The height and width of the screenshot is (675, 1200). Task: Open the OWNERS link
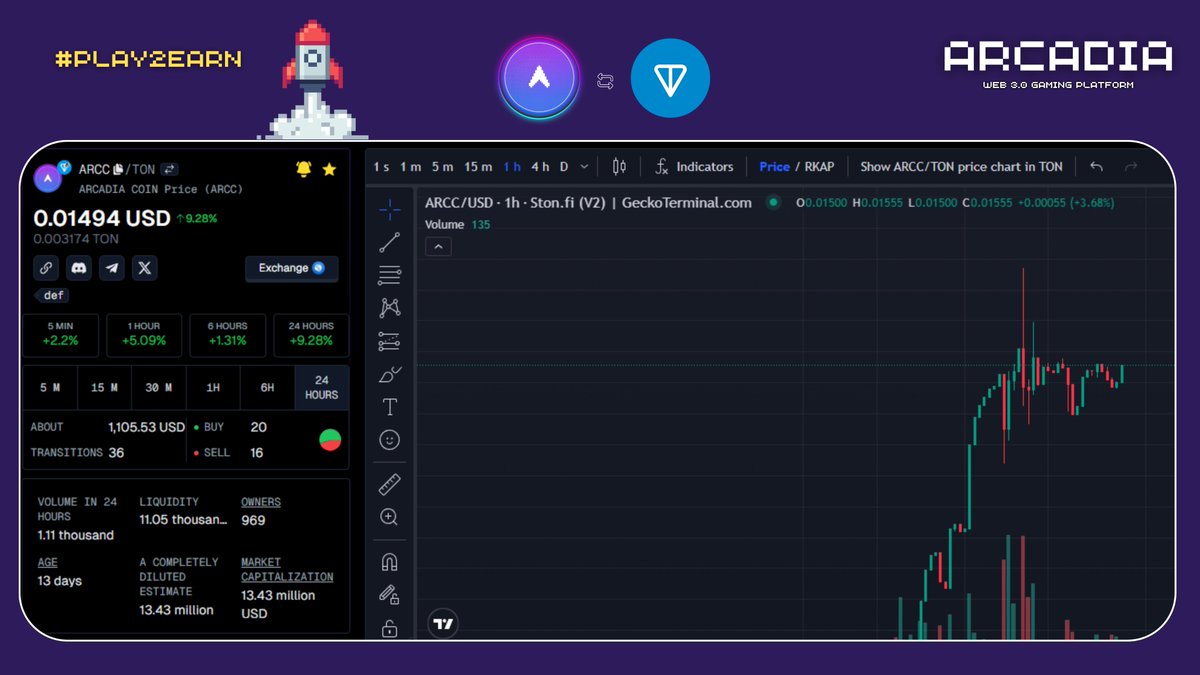[x=261, y=502]
